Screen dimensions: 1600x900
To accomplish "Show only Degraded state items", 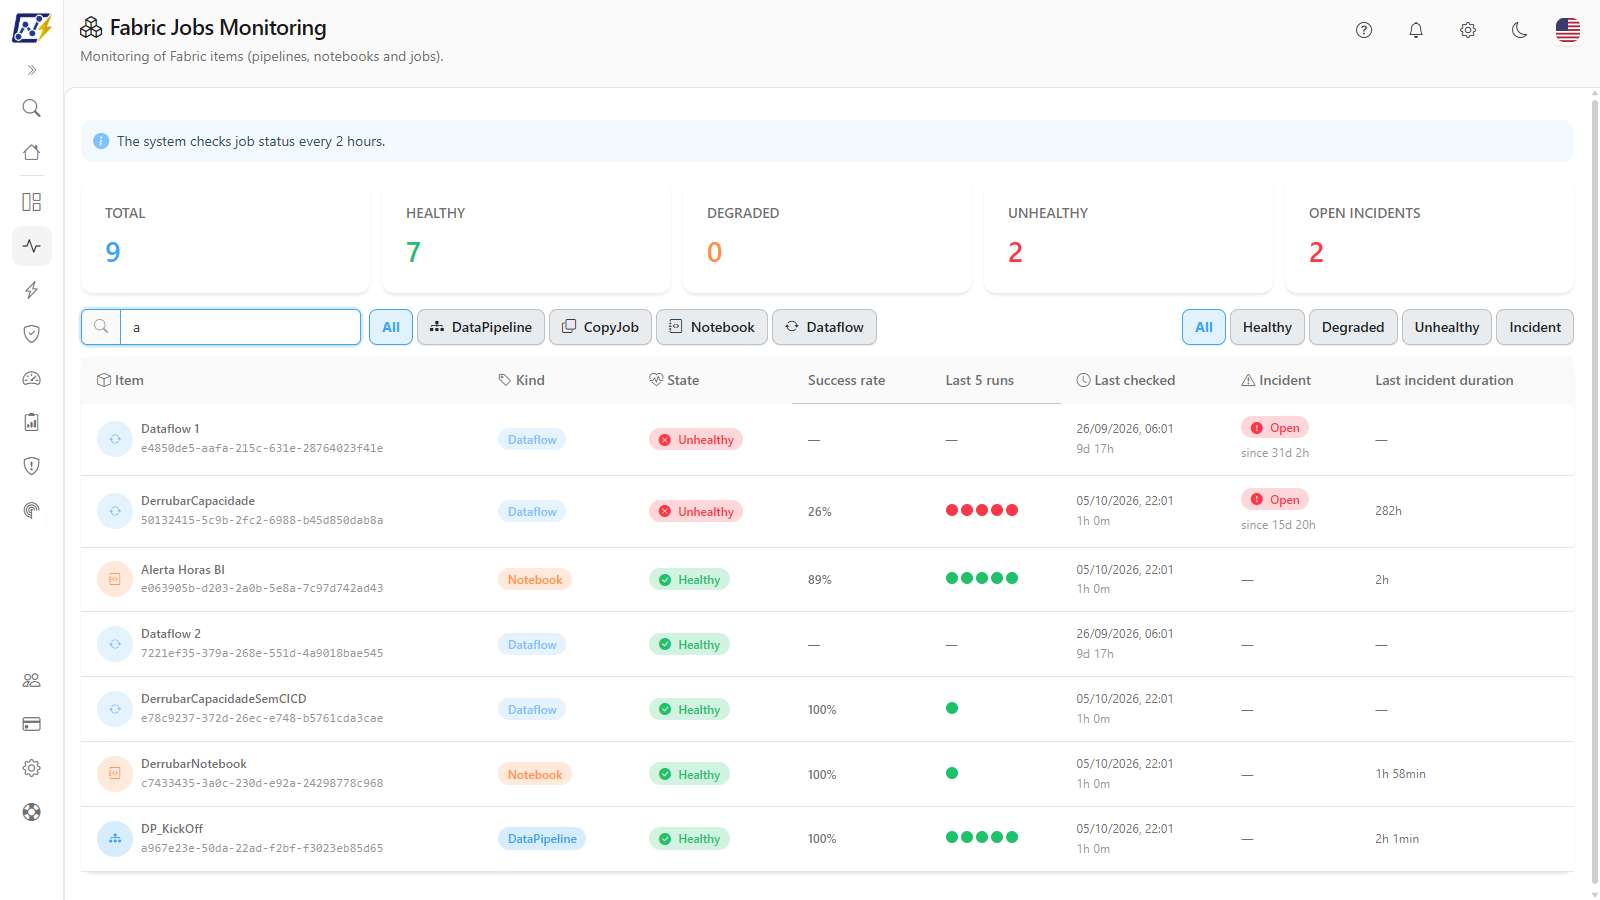I will 1353,327.
